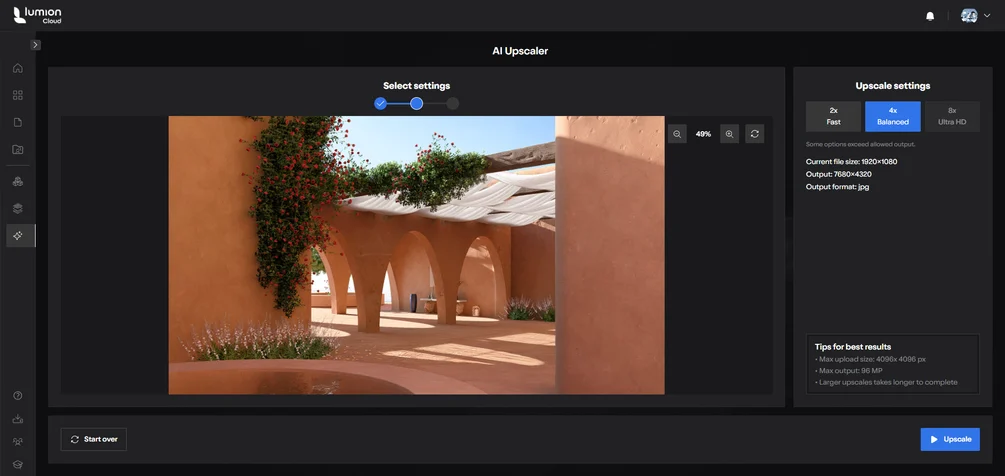Select the AI sparkle tools icon
The height and width of the screenshot is (476, 1005).
click(x=18, y=236)
